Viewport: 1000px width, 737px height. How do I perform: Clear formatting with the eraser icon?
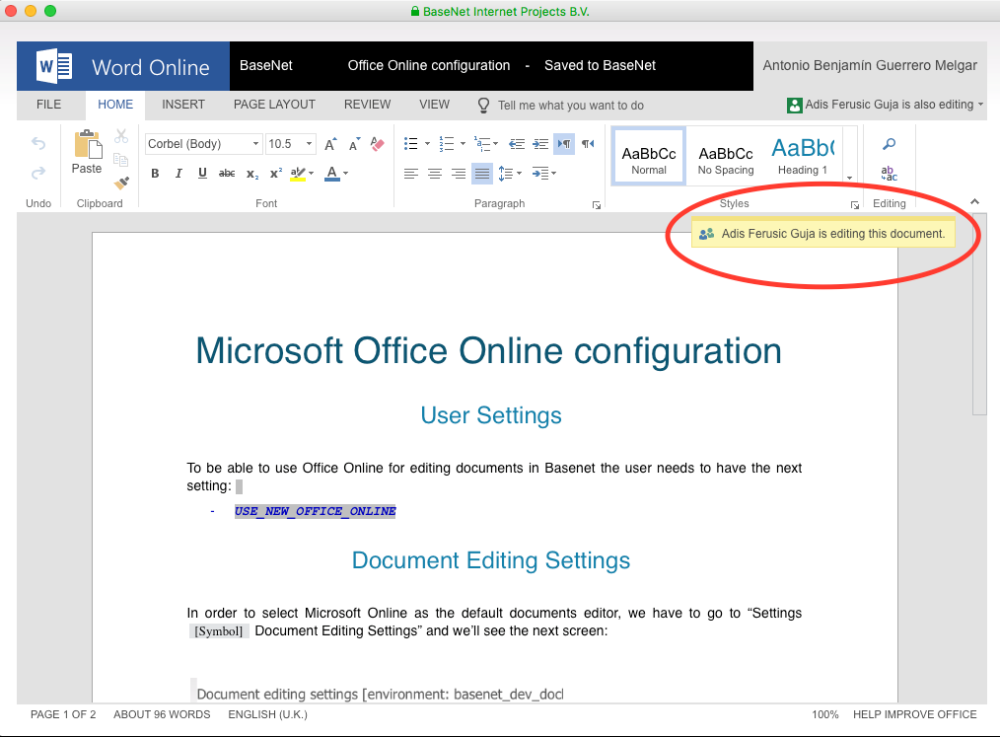coord(378,144)
